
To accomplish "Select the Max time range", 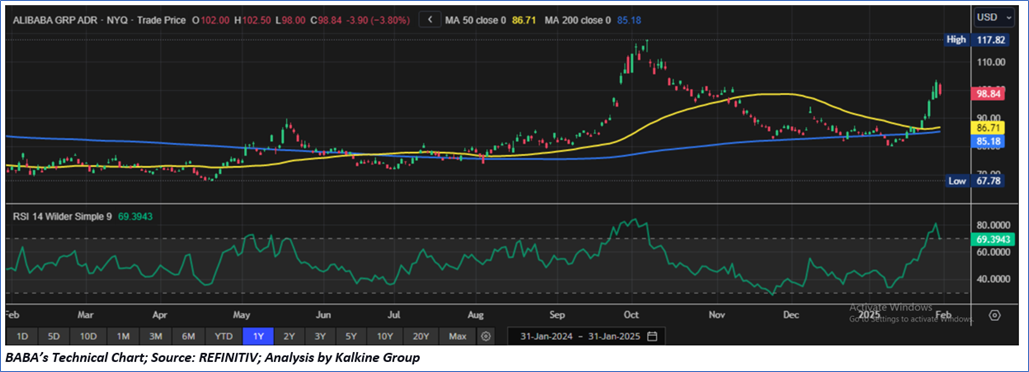I will [x=457, y=336].
